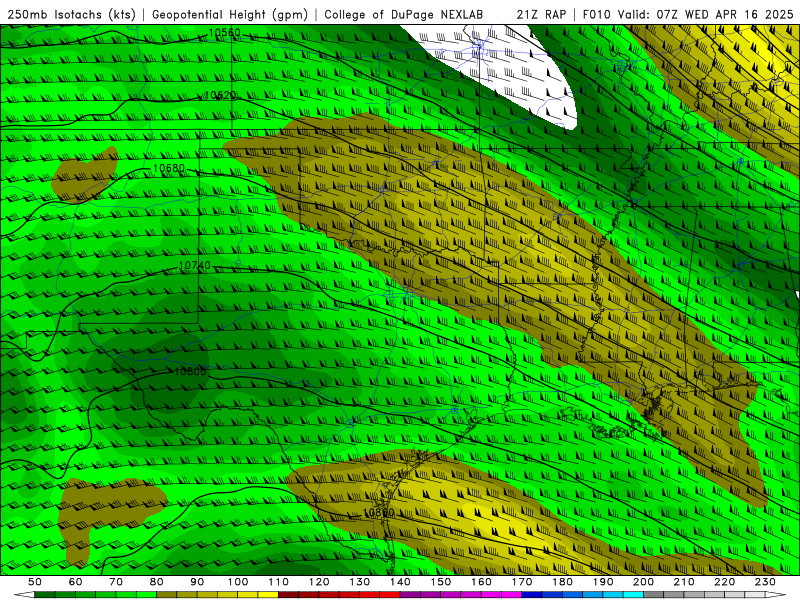Click the 'Geopotential Height (gpm)' header label

tap(230, 14)
